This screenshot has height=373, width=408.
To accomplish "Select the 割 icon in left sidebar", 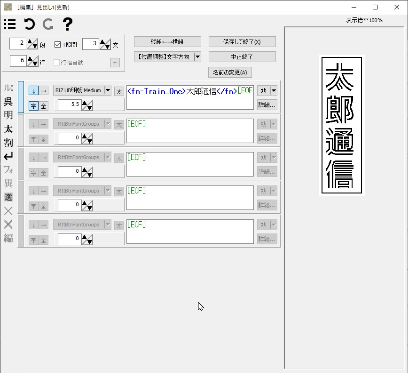I will coord(8,142).
